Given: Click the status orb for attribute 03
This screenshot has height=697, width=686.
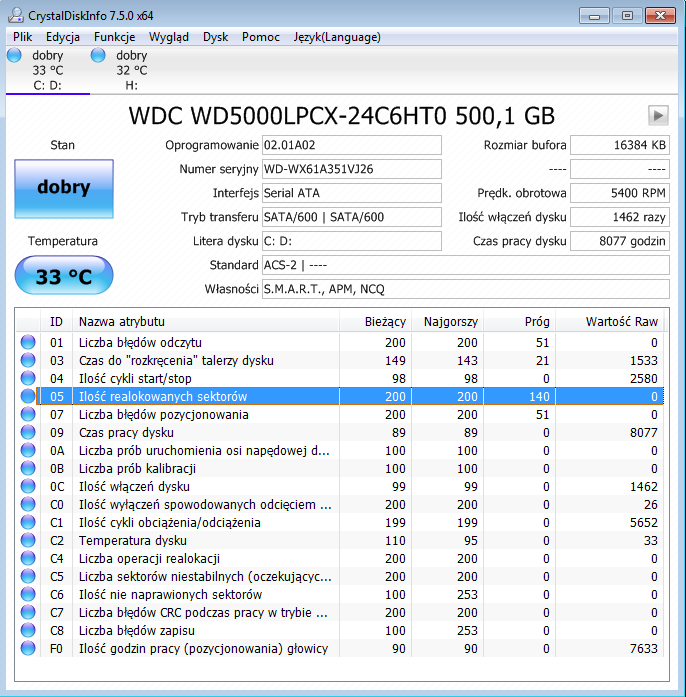Looking at the screenshot, I should tap(28, 360).
